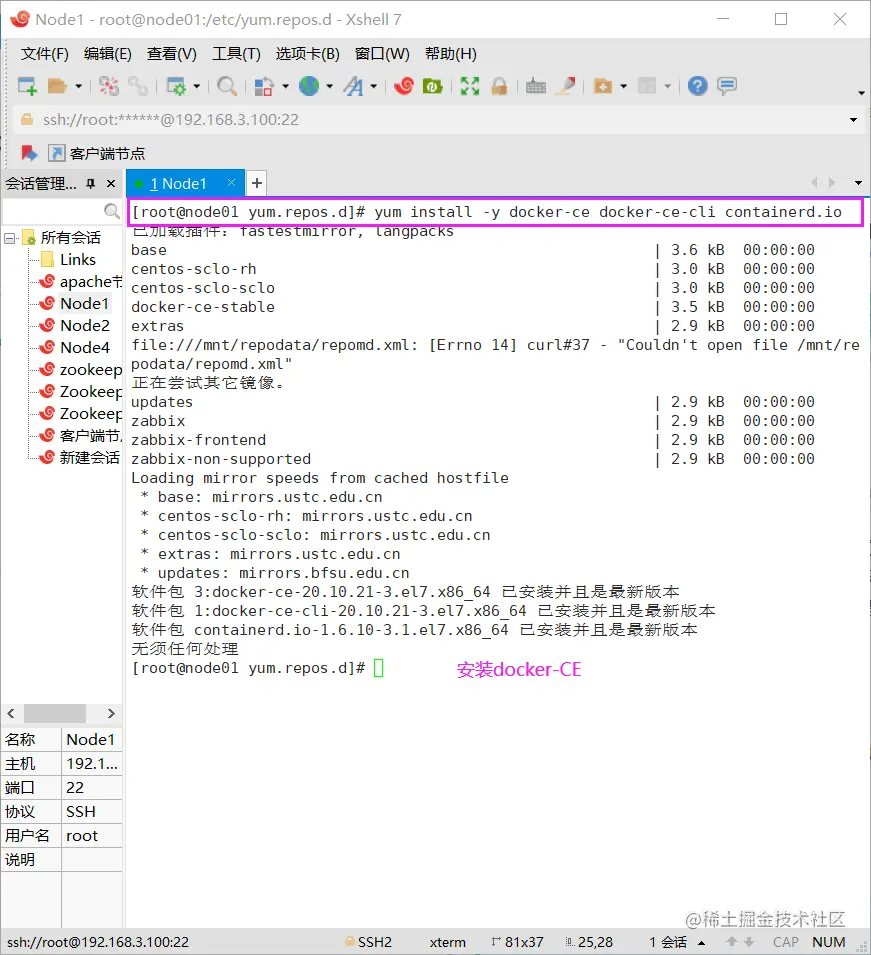The width and height of the screenshot is (871, 955).
Task: Pin the session manager panel
Action: 91,183
